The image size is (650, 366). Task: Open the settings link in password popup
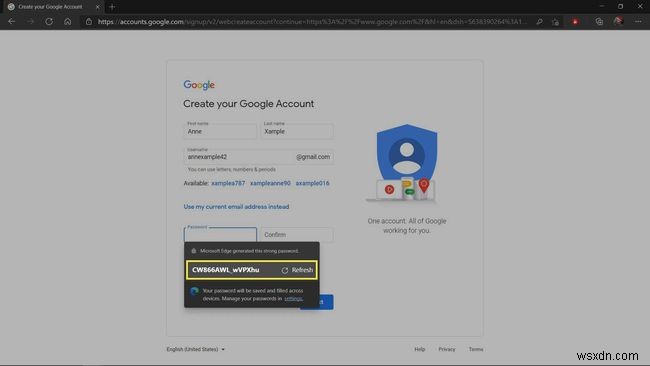pyautogui.click(x=293, y=298)
